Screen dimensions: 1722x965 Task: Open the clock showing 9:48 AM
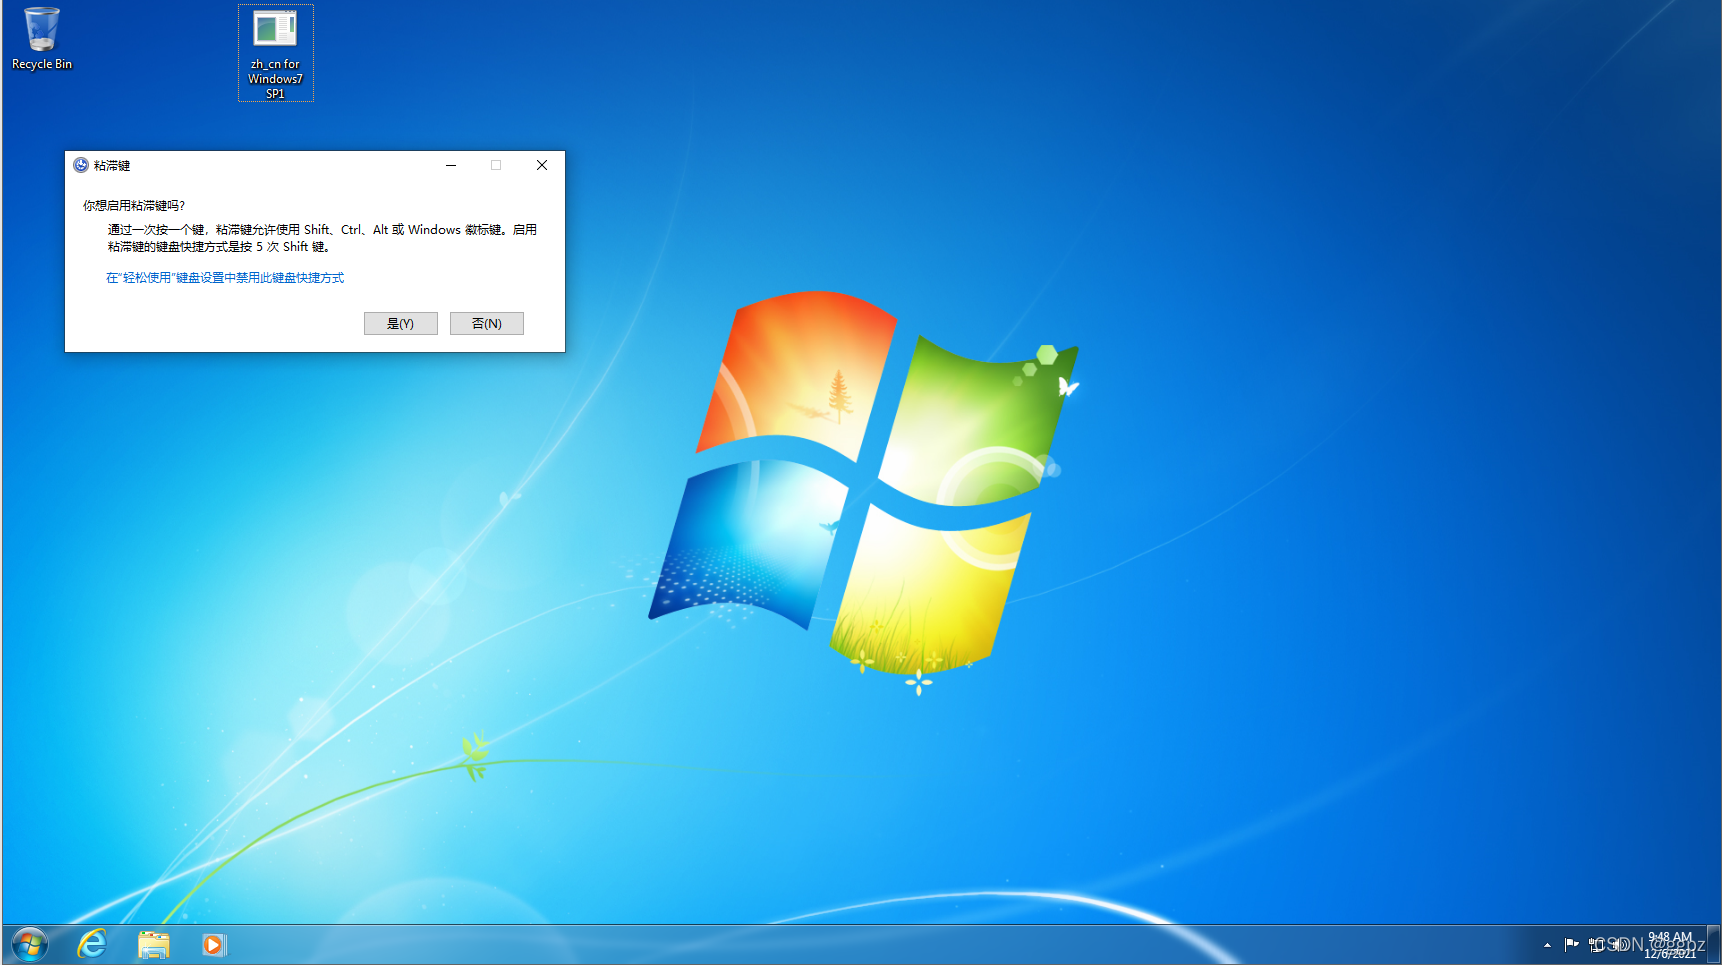point(1670,944)
